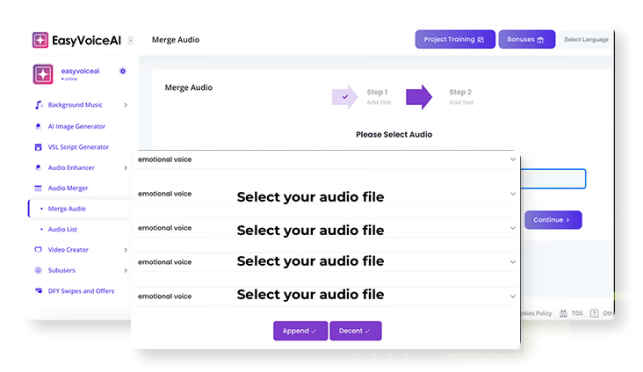Click the blue-outlined input field
This screenshot has width=643, height=372.
553,179
